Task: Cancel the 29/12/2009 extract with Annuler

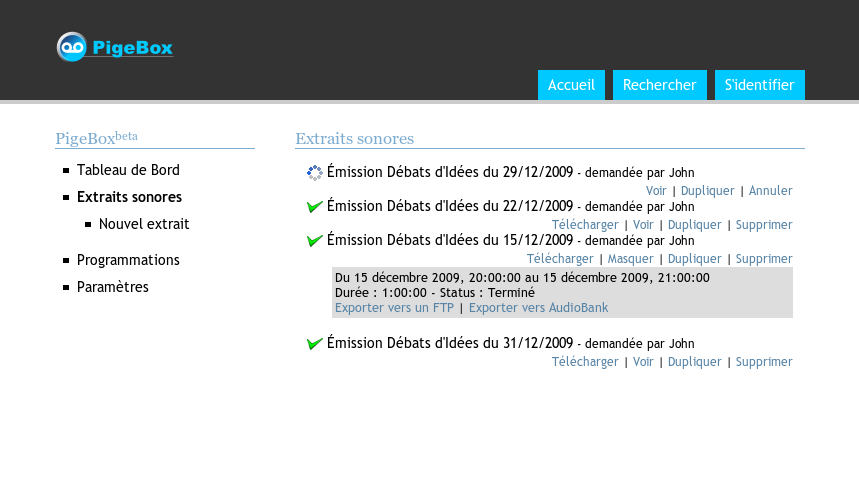Action: (x=770, y=191)
